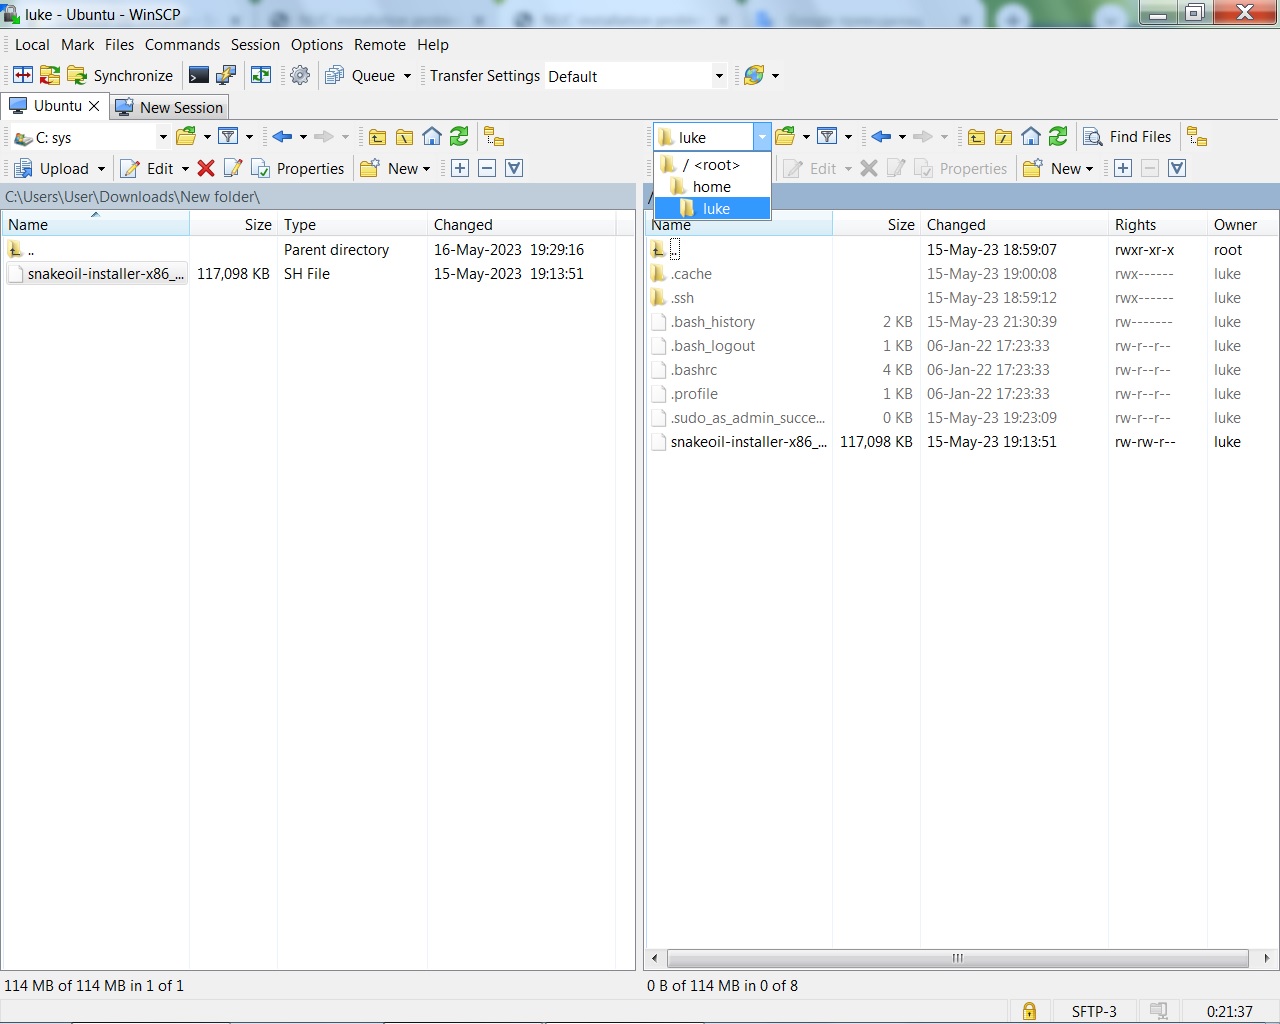Click local panel Open Directory folder icon
1280x1024 pixels.
[x=186, y=136]
